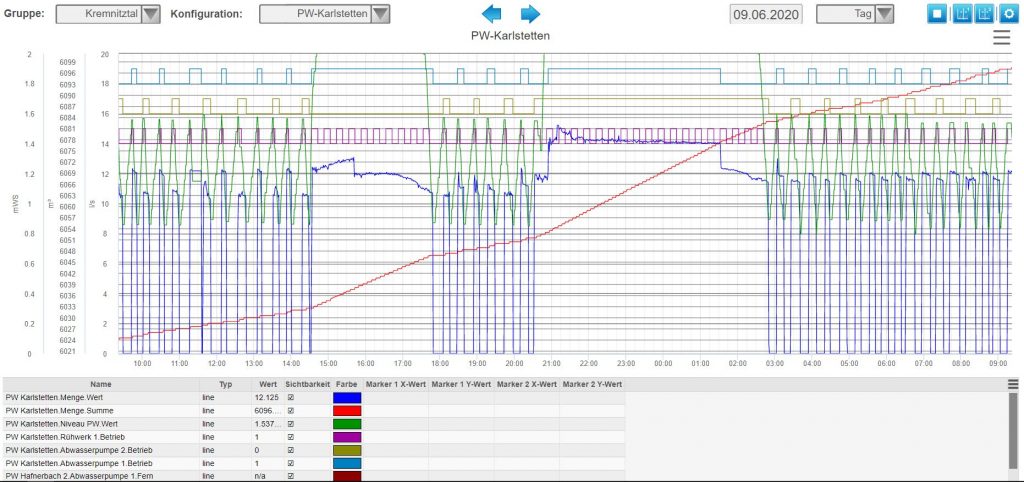Screen dimensions: 1024x482
Task: Click the 00:00 time axis label
Action: click(x=664, y=362)
